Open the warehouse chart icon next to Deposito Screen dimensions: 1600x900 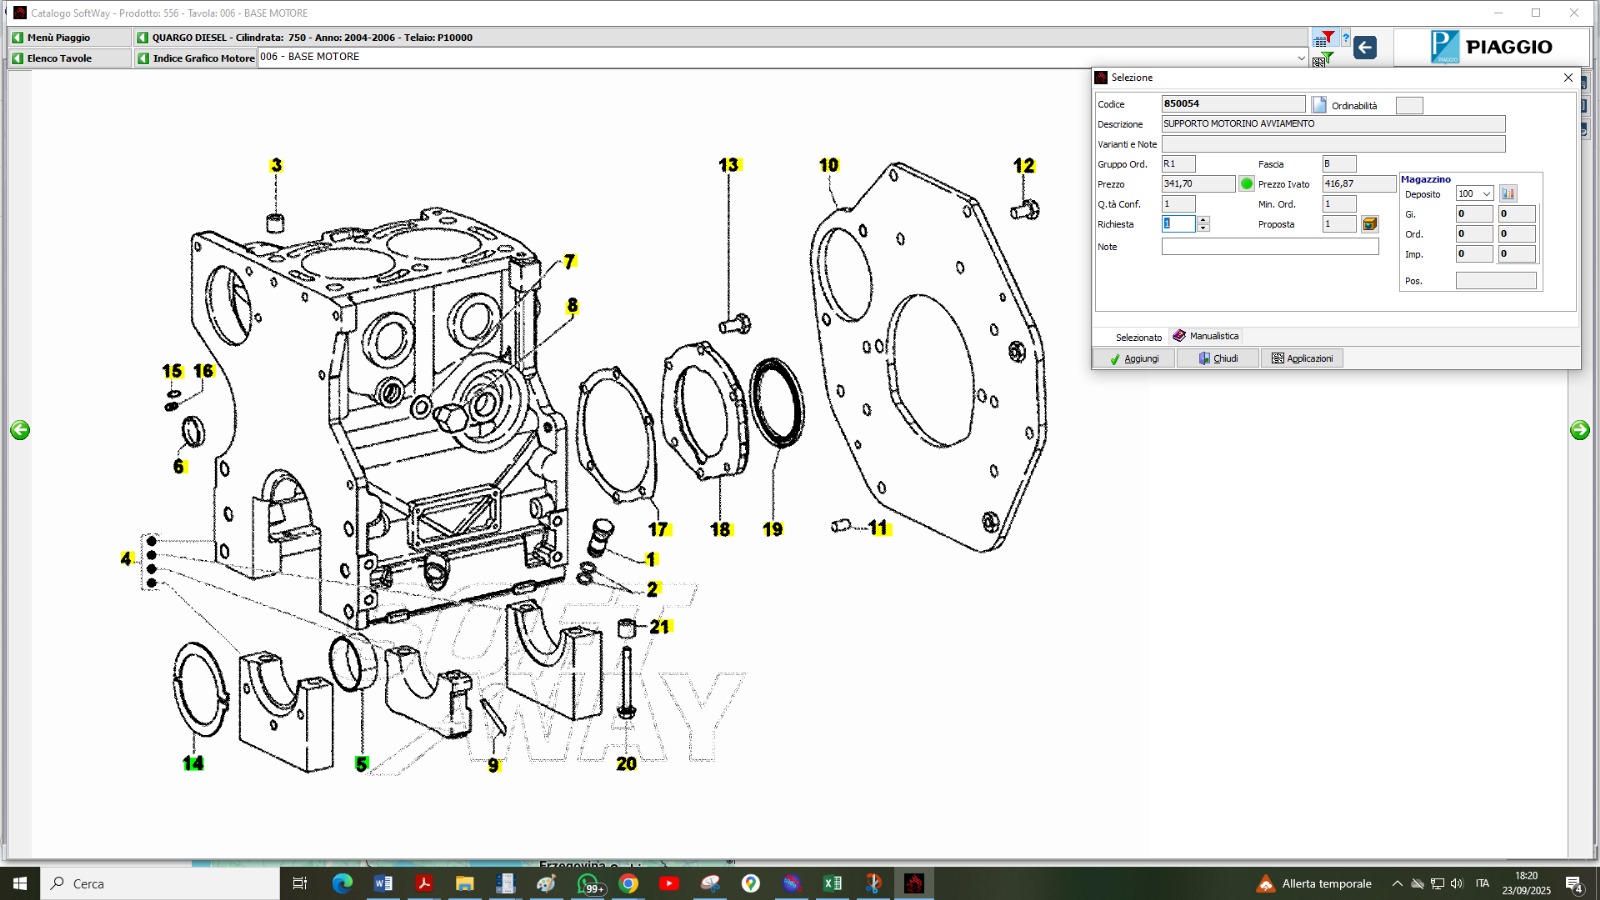(1508, 194)
